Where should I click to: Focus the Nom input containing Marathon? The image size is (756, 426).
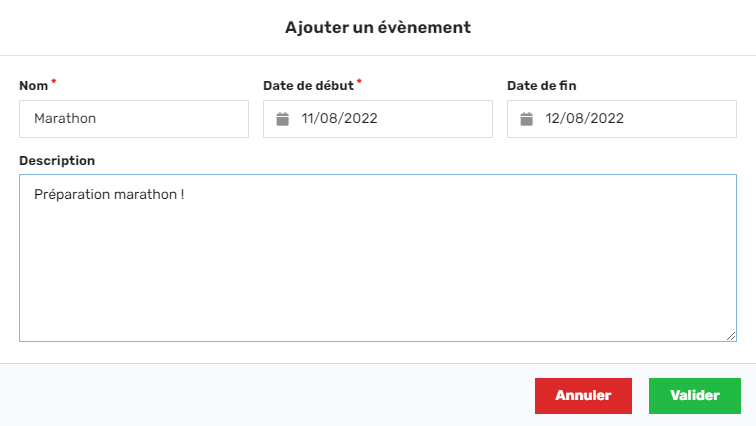134,119
